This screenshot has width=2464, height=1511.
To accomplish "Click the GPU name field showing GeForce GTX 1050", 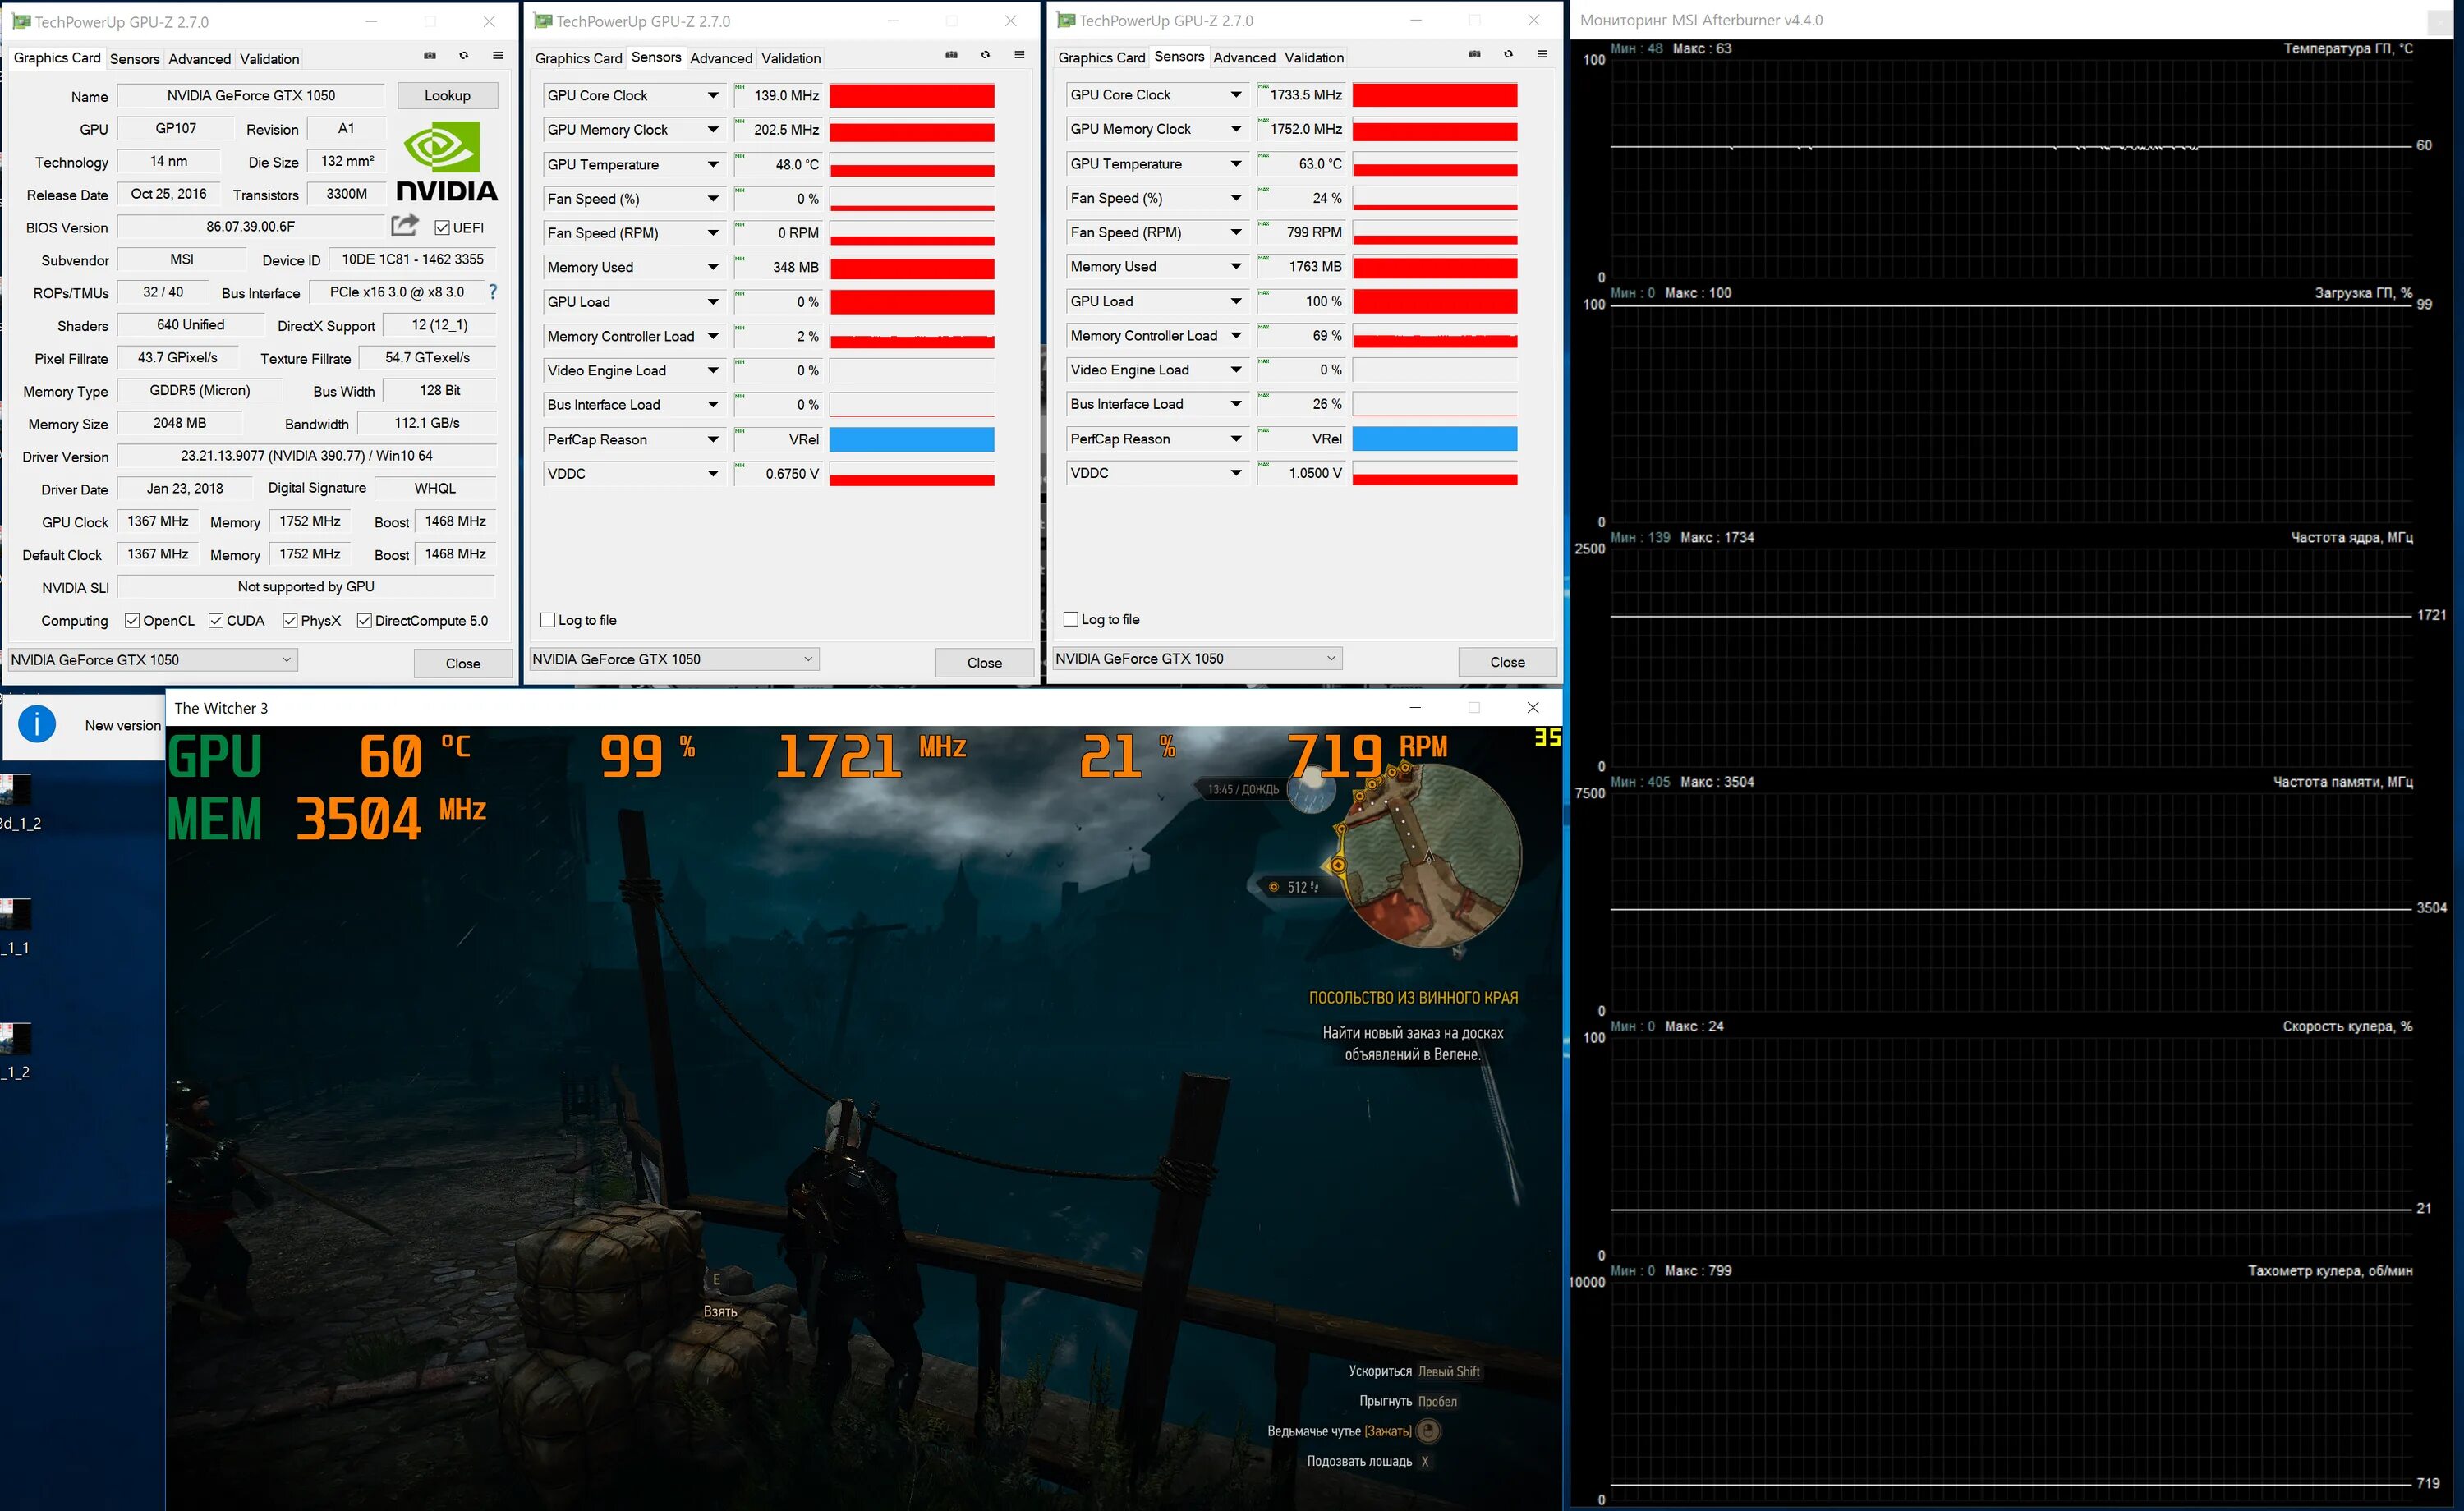I will click(x=251, y=96).
